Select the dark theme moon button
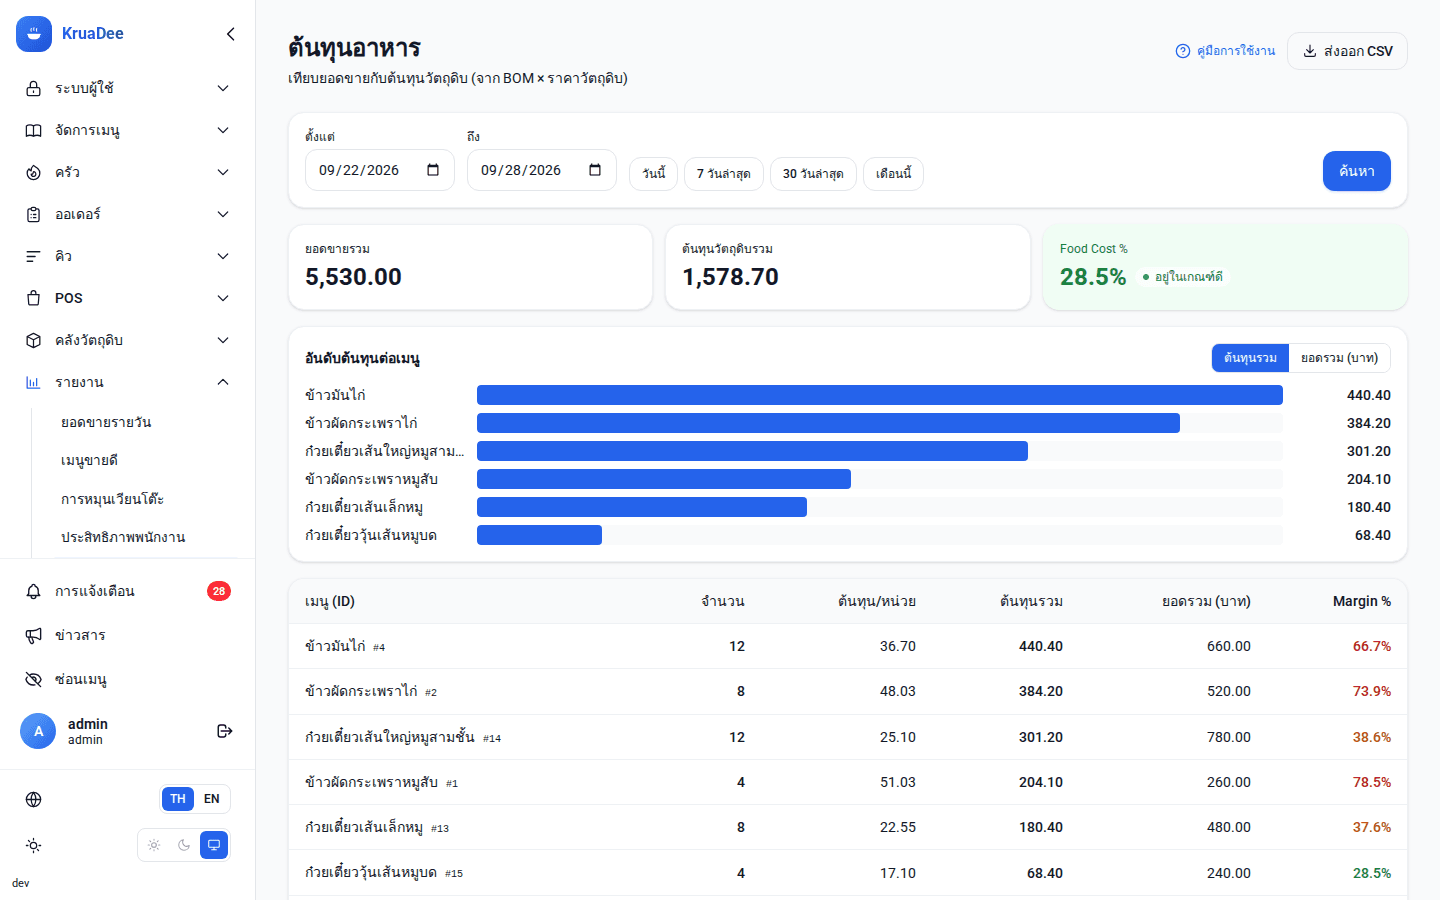The image size is (1440, 900). (x=184, y=845)
